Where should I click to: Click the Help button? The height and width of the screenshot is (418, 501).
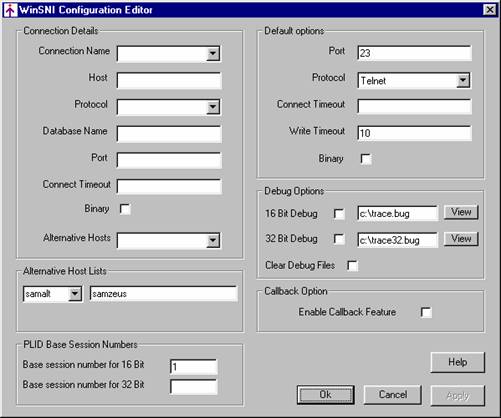coord(457,362)
